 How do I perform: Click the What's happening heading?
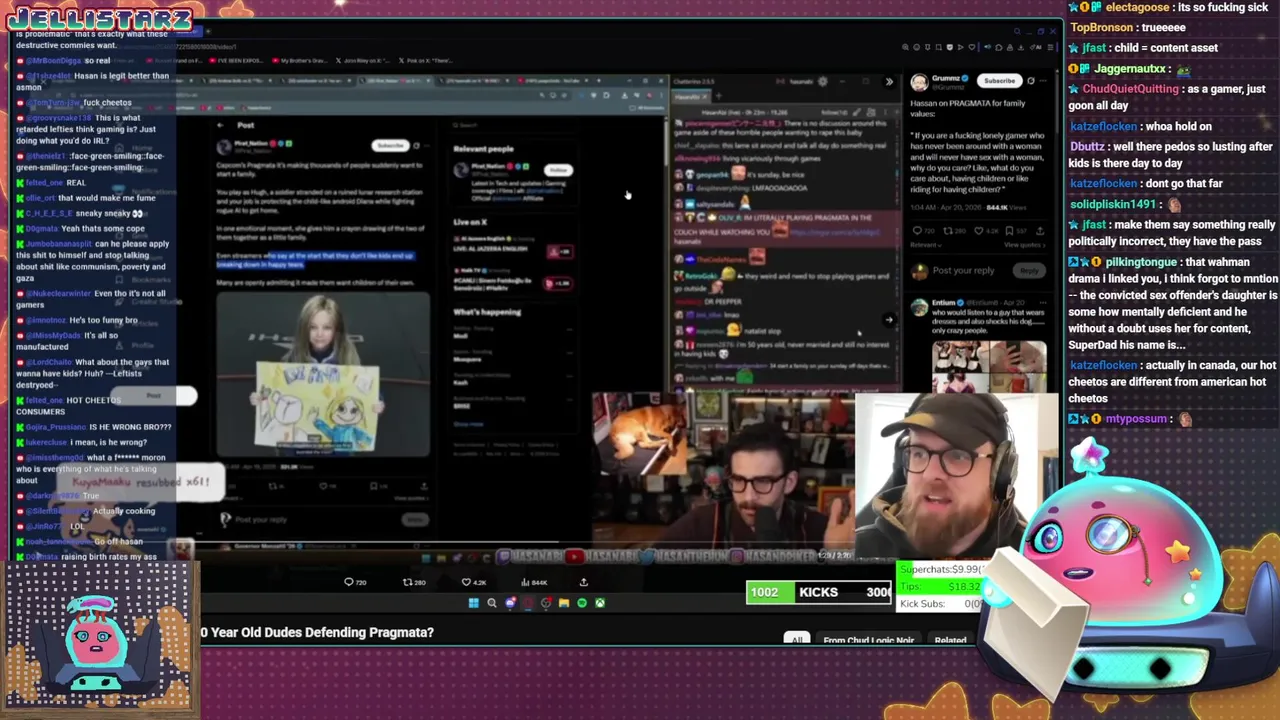pos(487,312)
